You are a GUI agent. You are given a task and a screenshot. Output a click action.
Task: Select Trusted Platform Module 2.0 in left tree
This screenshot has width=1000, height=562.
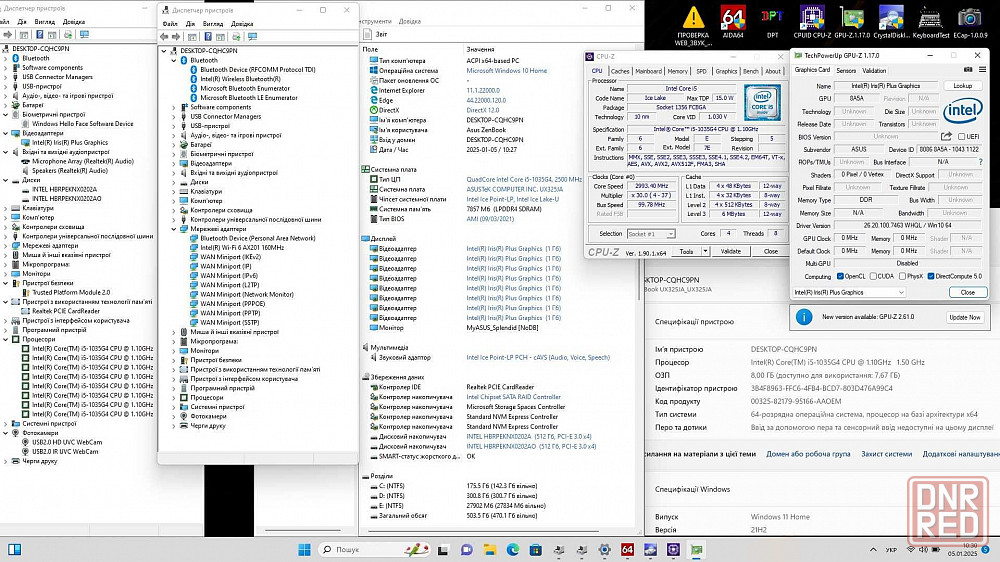tap(71, 292)
